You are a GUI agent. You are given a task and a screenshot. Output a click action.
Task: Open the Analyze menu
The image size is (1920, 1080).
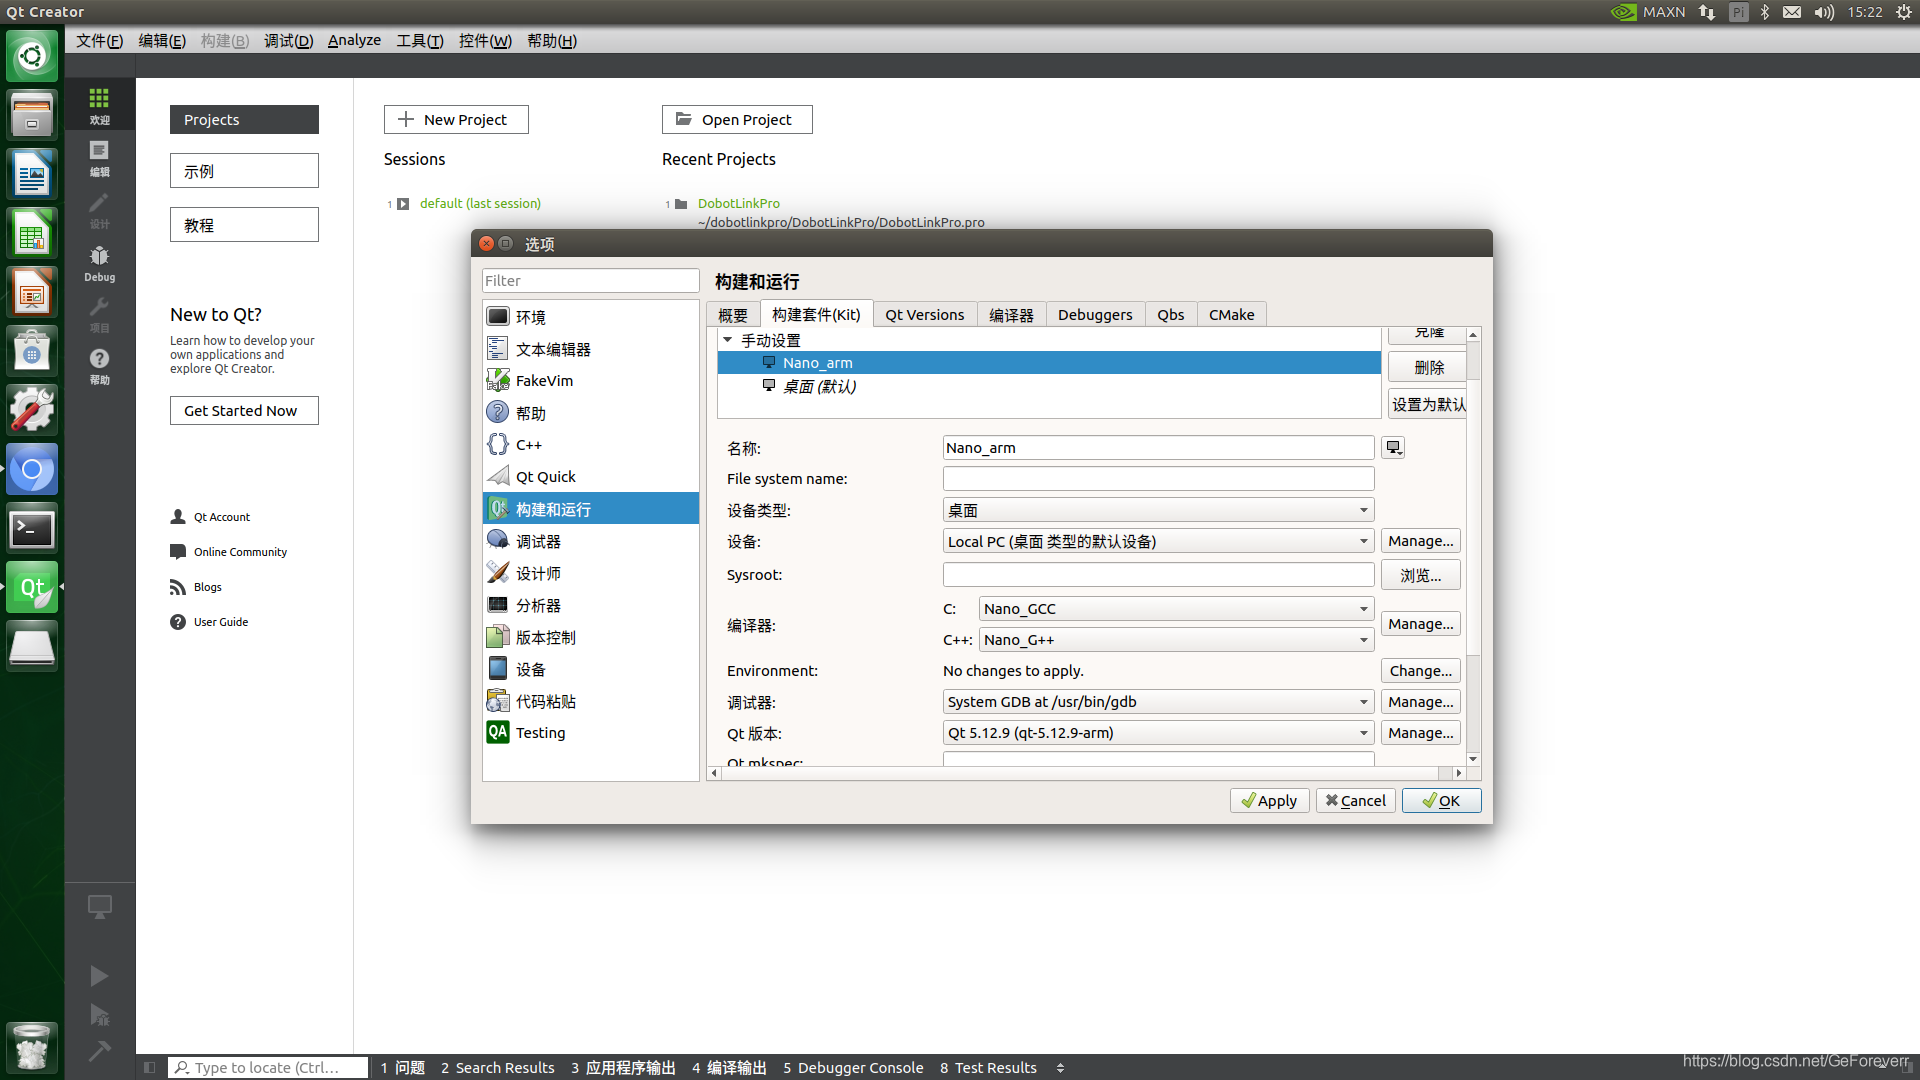354,41
